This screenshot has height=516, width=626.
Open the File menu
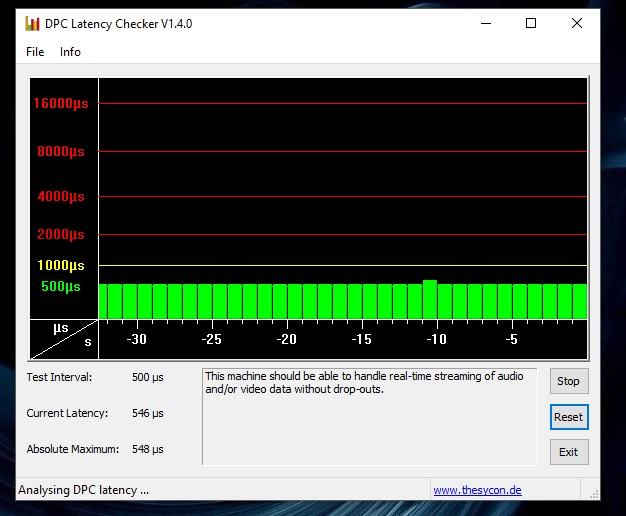35,52
